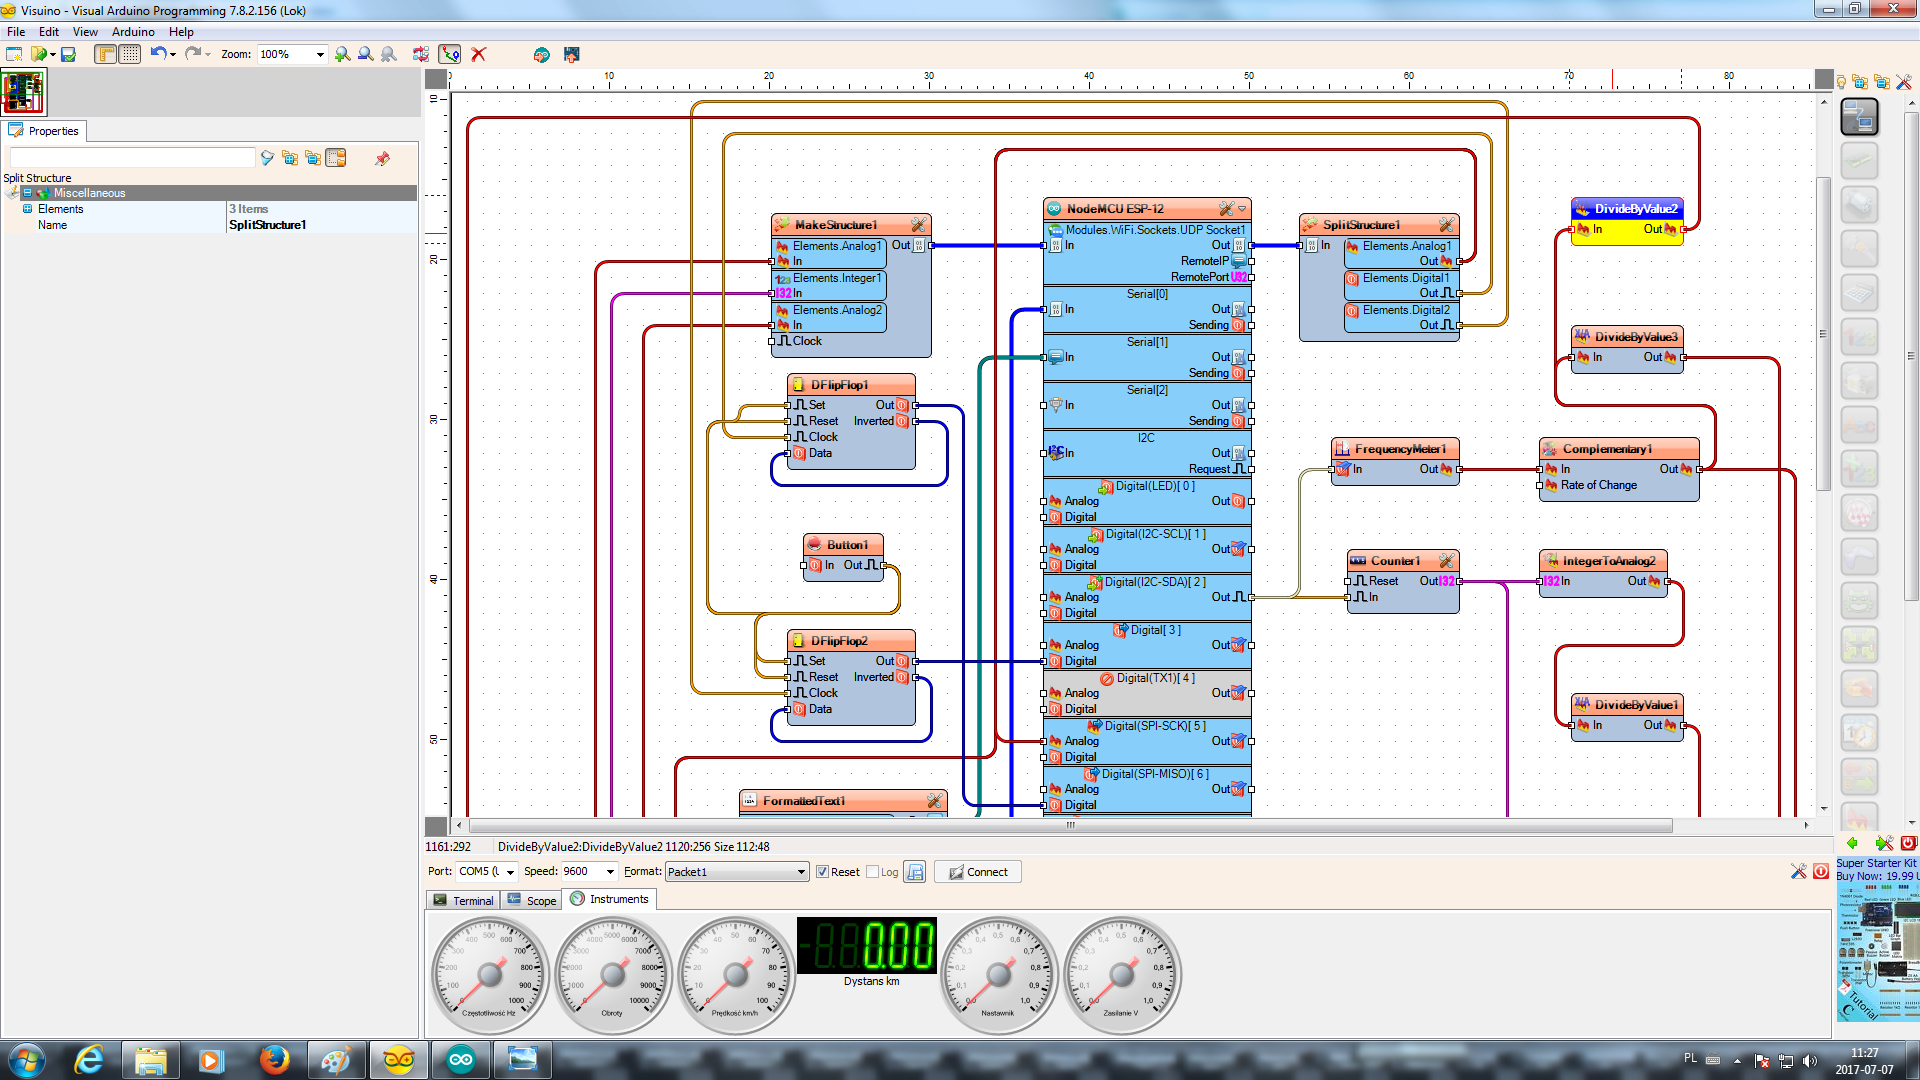Collapse the Miscellaneous property category
Screen dimensions: 1920x1080
[27, 193]
